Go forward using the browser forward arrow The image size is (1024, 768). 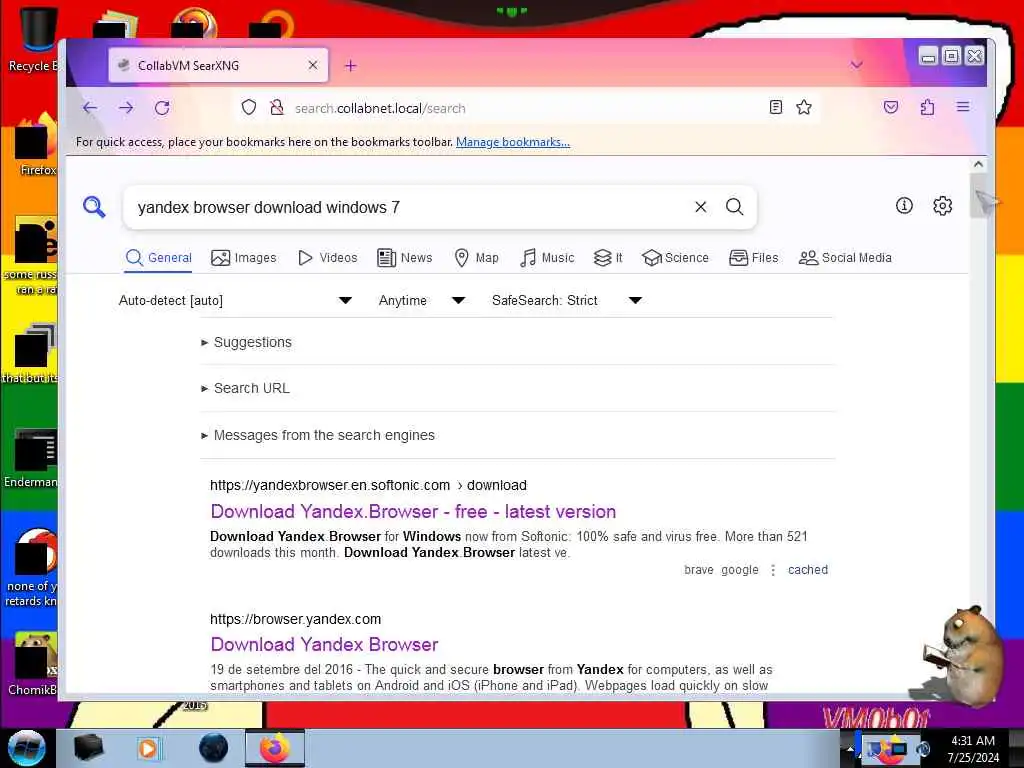(126, 108)
